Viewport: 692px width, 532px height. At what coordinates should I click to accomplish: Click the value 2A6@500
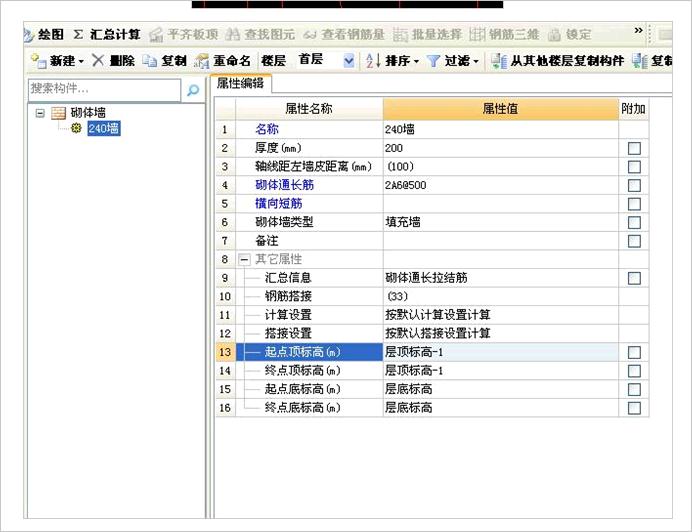[500, 185]
